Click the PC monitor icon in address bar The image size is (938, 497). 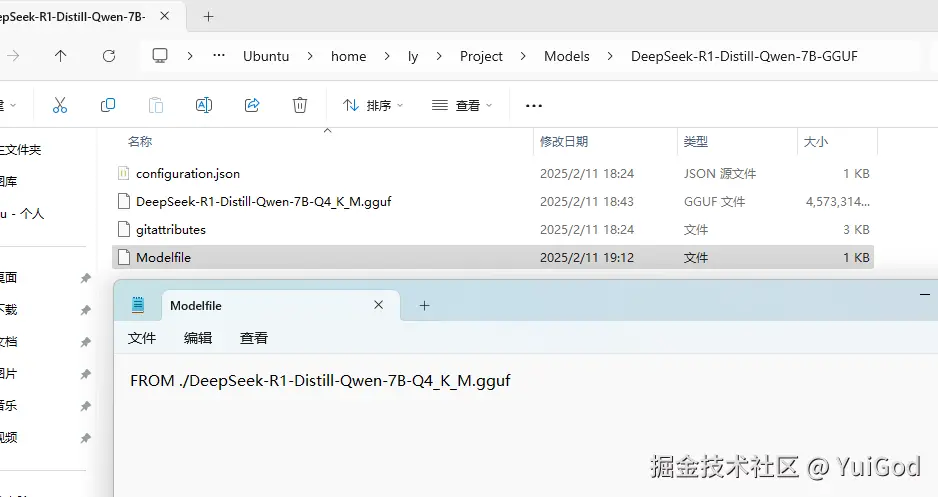(x=160, y=56)
